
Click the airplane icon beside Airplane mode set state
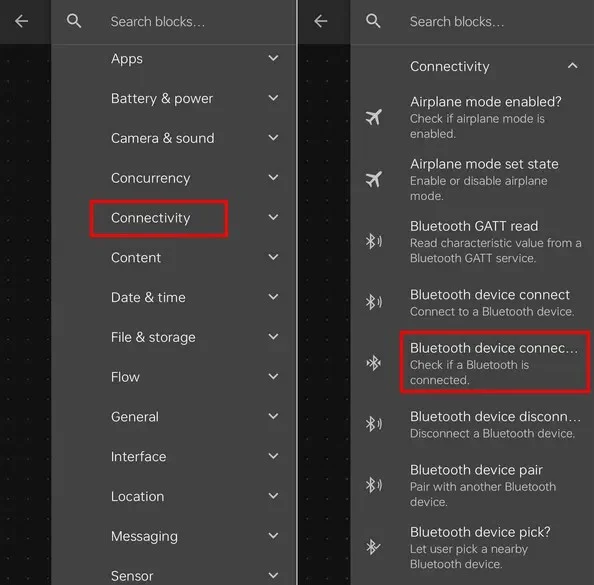[x=373, y=179]
